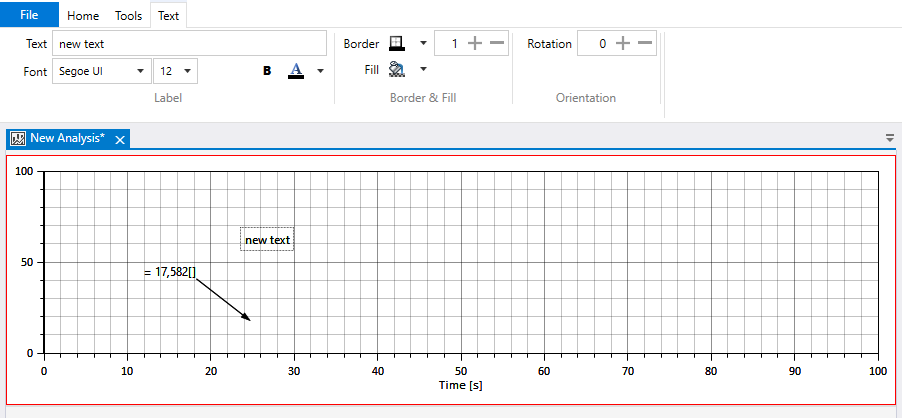Expand the Fill options dropdown arrow
This screenshot has height=418, width=902.
tap(423, 70)
